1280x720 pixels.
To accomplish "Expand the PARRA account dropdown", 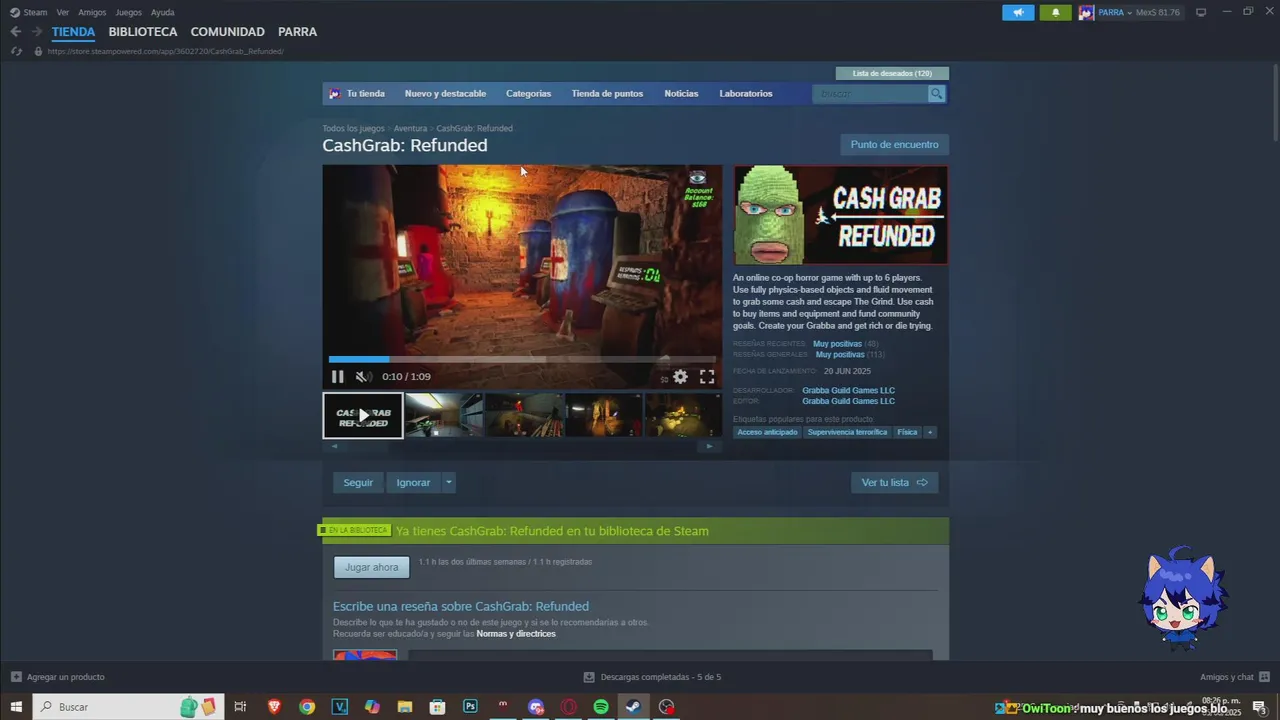I will (1130, 12).
